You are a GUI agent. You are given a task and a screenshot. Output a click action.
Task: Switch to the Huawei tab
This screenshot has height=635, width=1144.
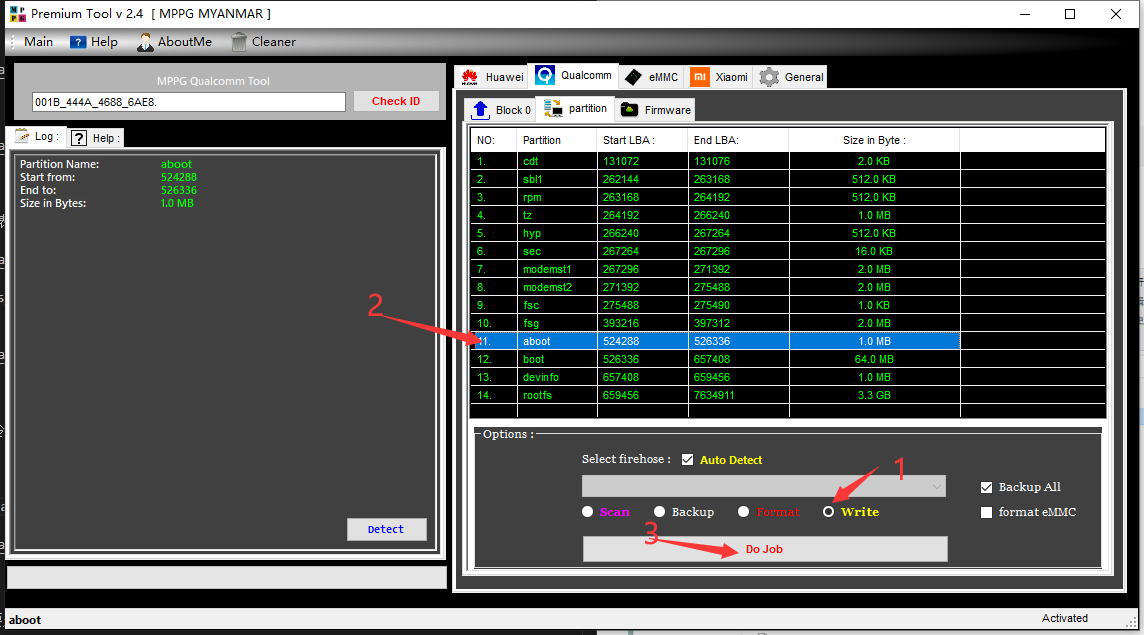coord(491,77)
